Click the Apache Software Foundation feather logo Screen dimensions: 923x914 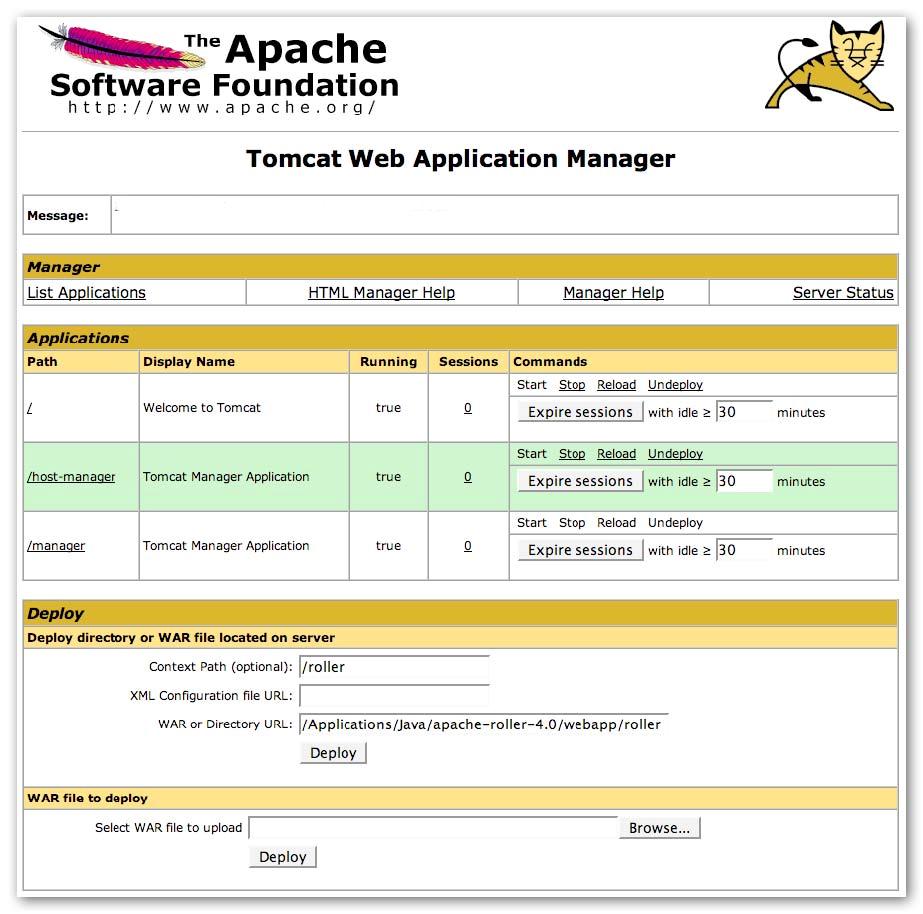click(218, 69)
